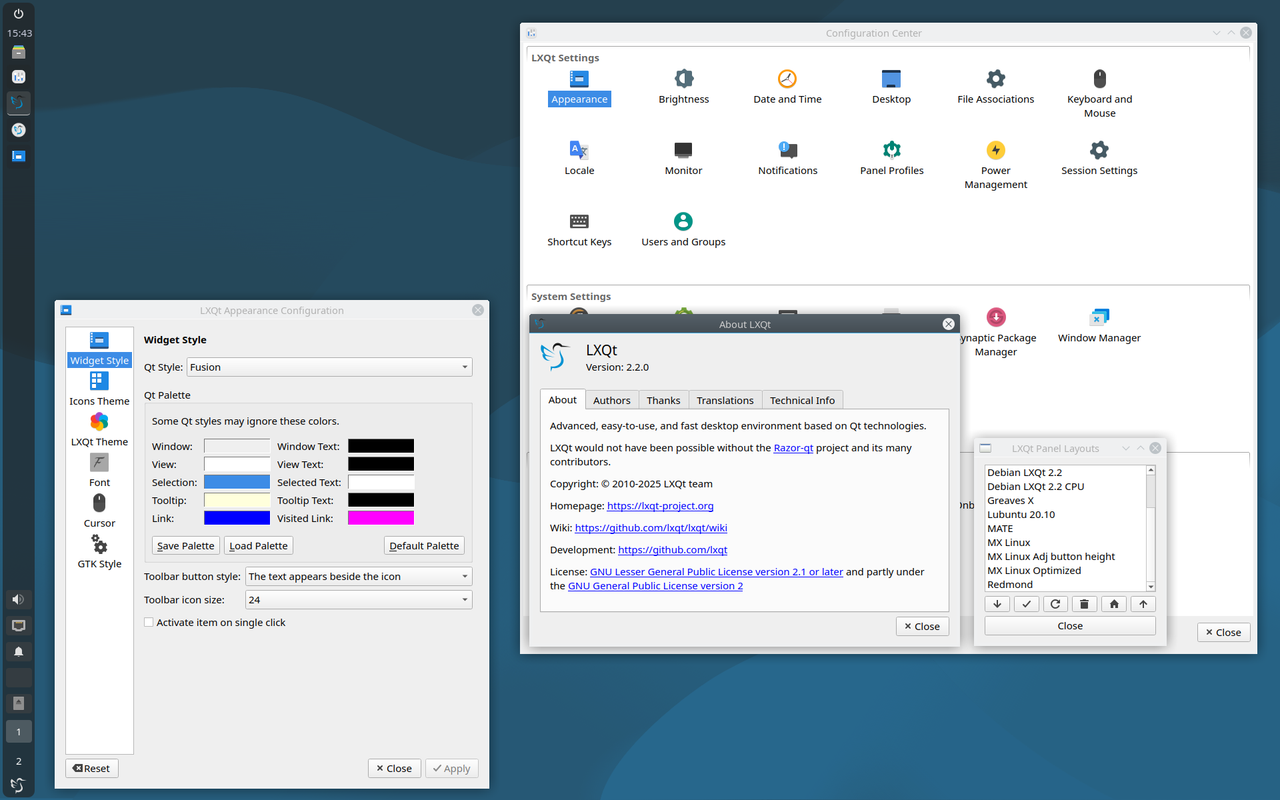Click the home button in Panel Layouts
Image resolution: width=1280 pixels, height=800 pixels.
click(x=1114, y=604)
